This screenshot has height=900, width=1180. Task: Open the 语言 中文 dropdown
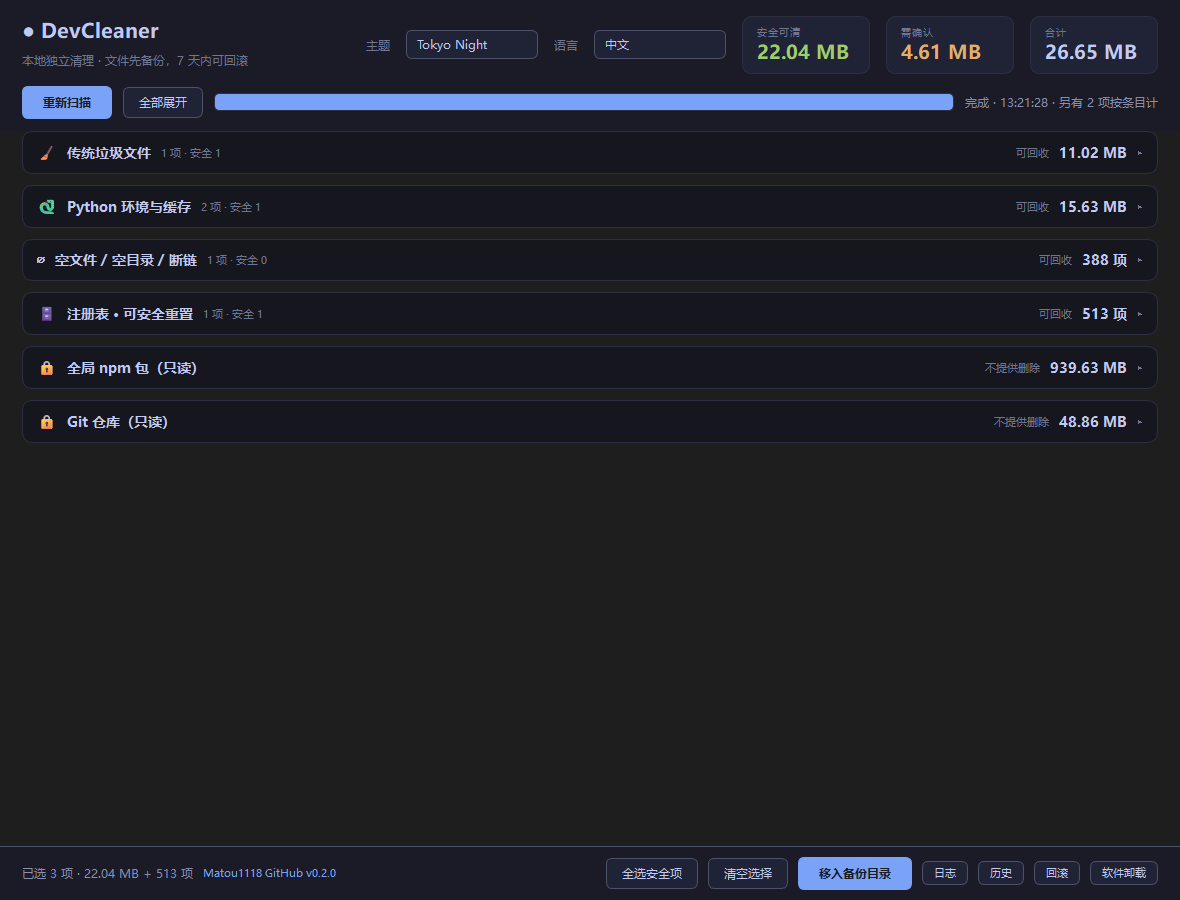[660, 44]
